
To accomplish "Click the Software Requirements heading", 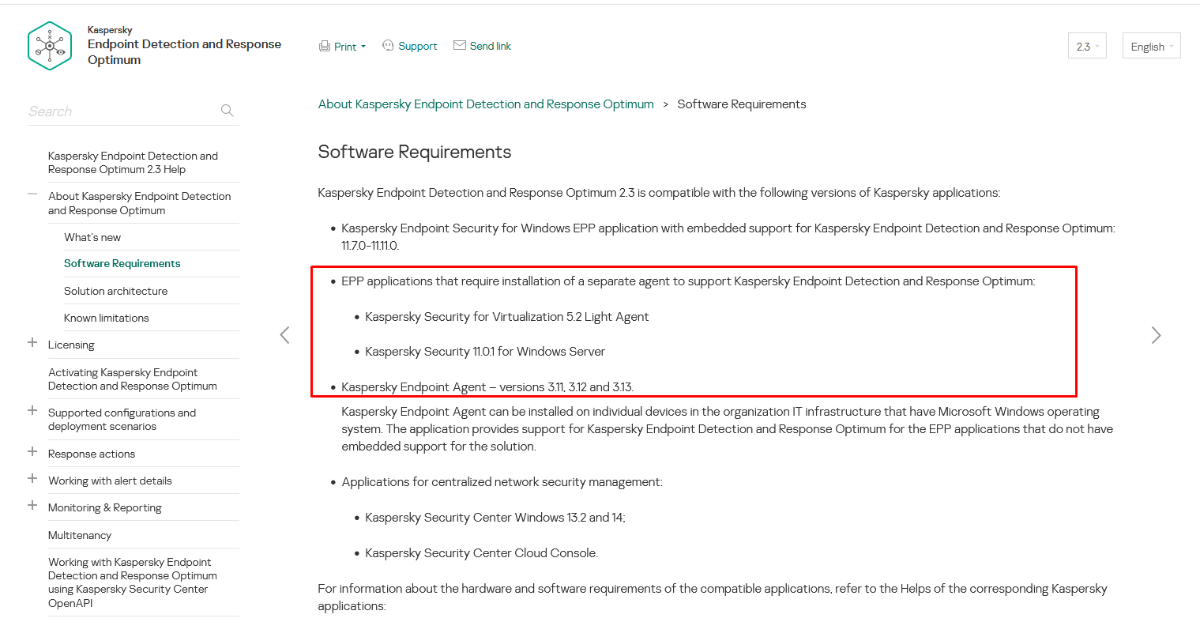I will pyautogui.click(x=414, y=152).
